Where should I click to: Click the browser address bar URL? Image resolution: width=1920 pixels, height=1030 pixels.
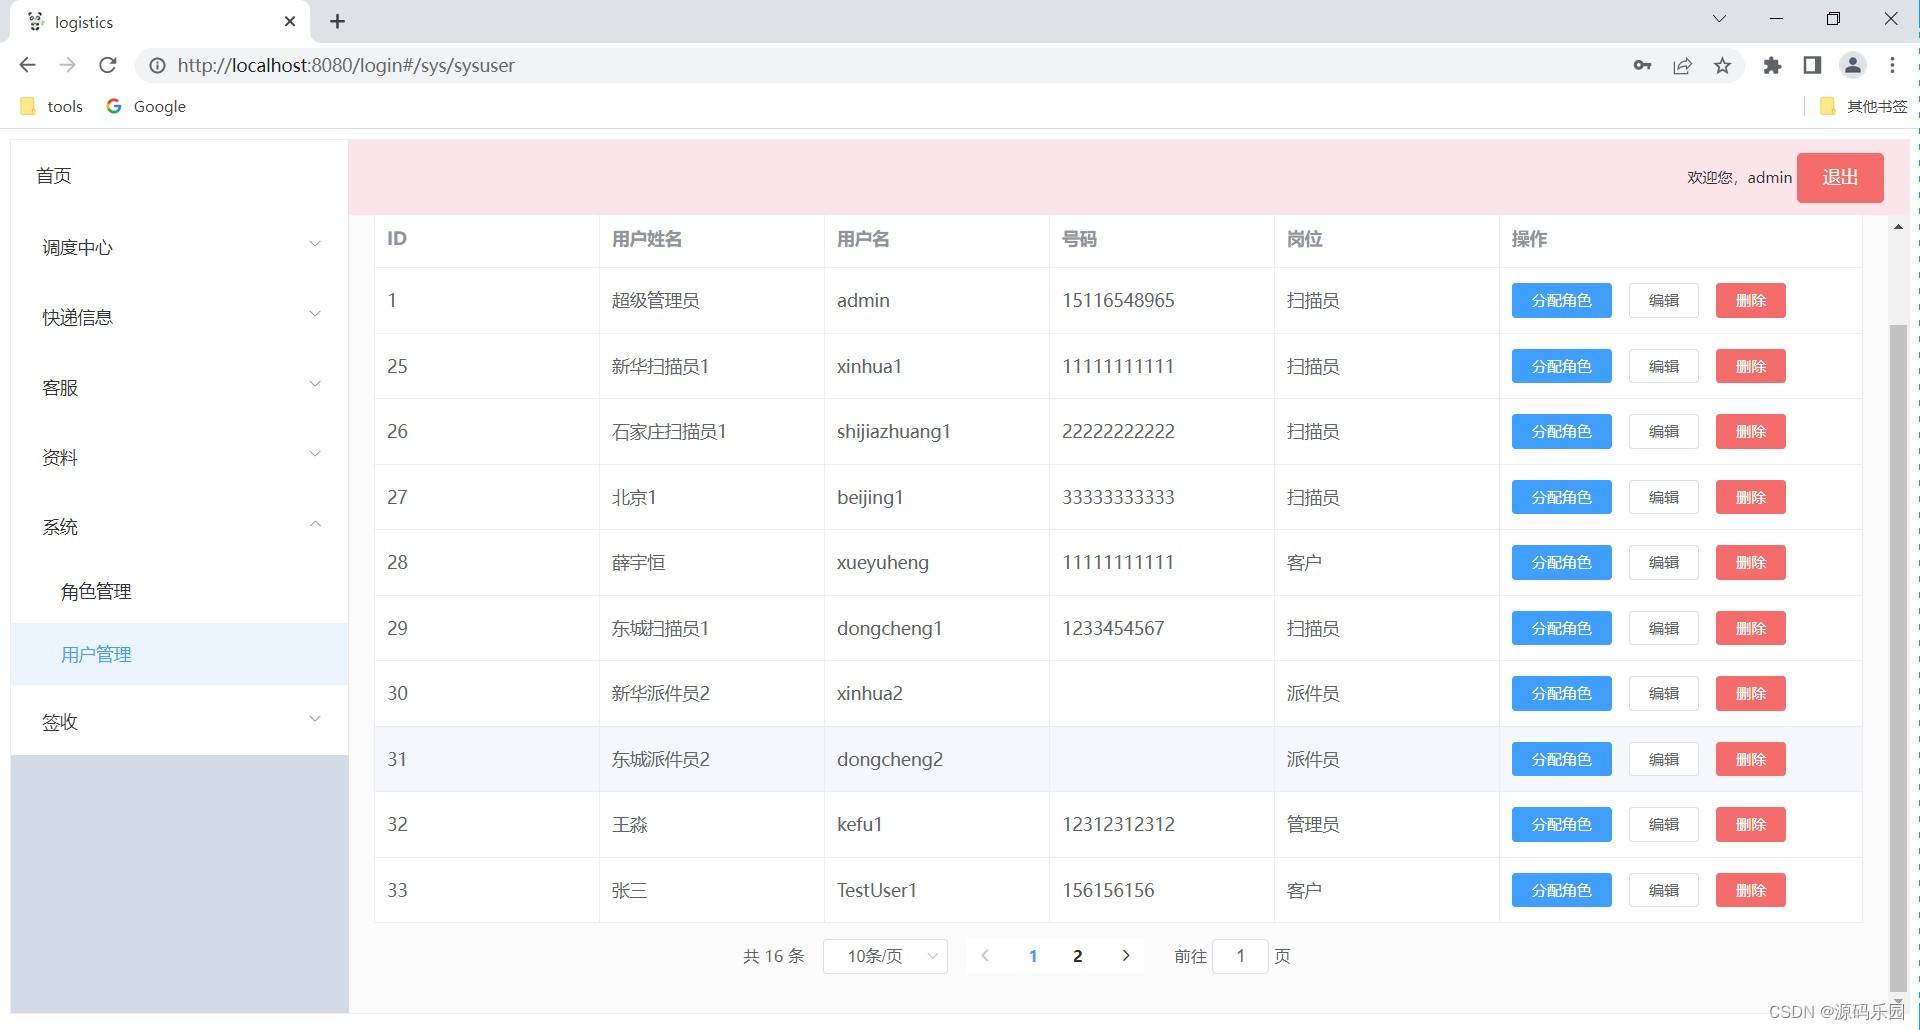click(346, 65)
